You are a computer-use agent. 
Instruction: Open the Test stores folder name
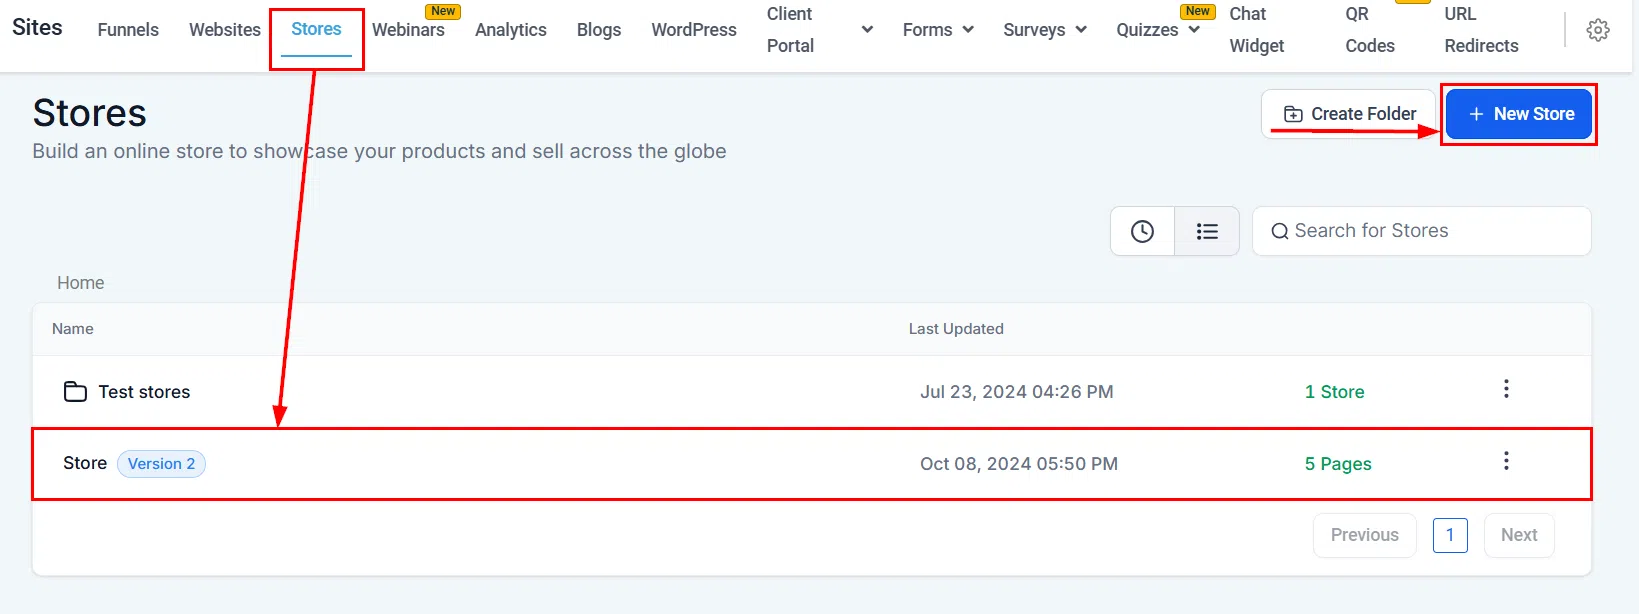pos(144,392)
